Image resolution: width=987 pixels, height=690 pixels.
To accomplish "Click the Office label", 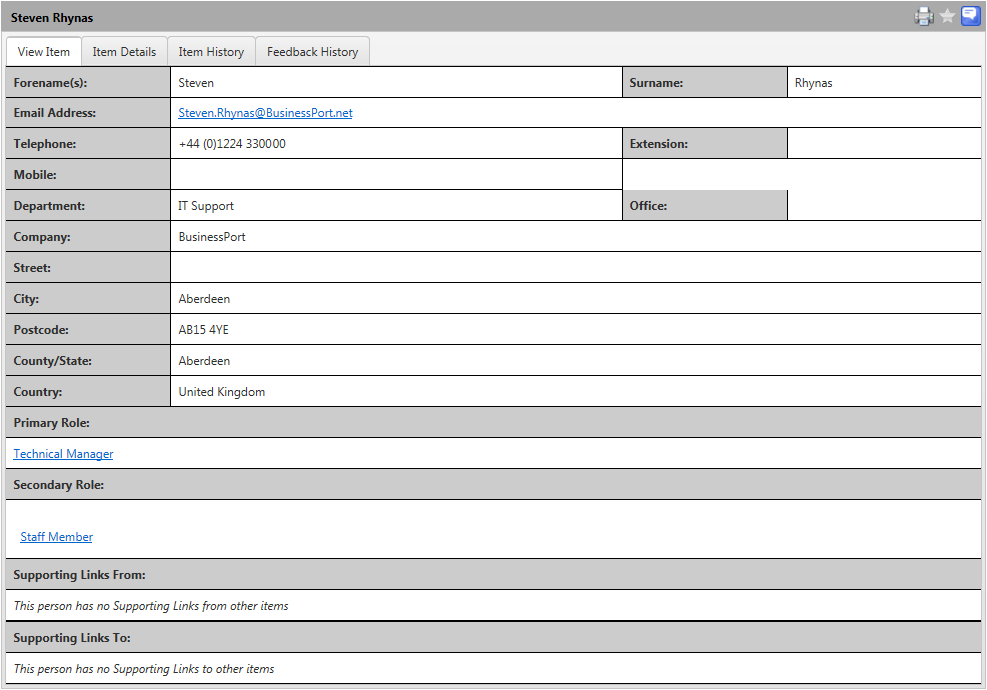I will click(648, 206).
